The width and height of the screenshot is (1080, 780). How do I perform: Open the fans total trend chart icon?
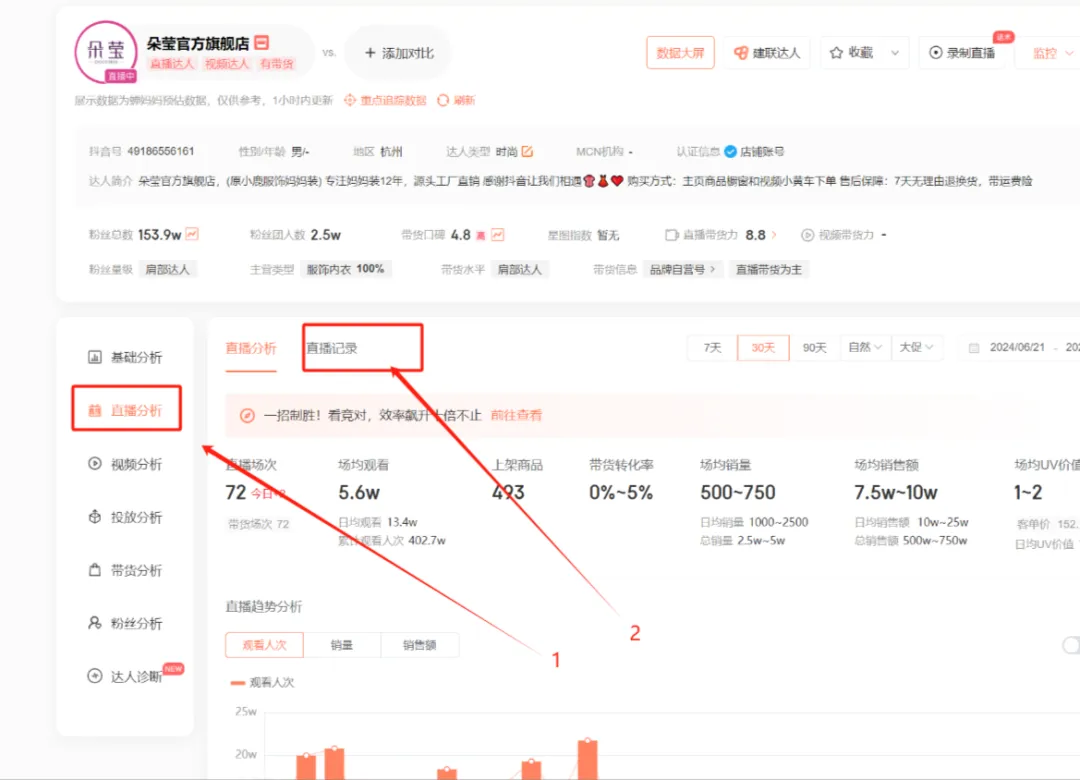(192, 234)
